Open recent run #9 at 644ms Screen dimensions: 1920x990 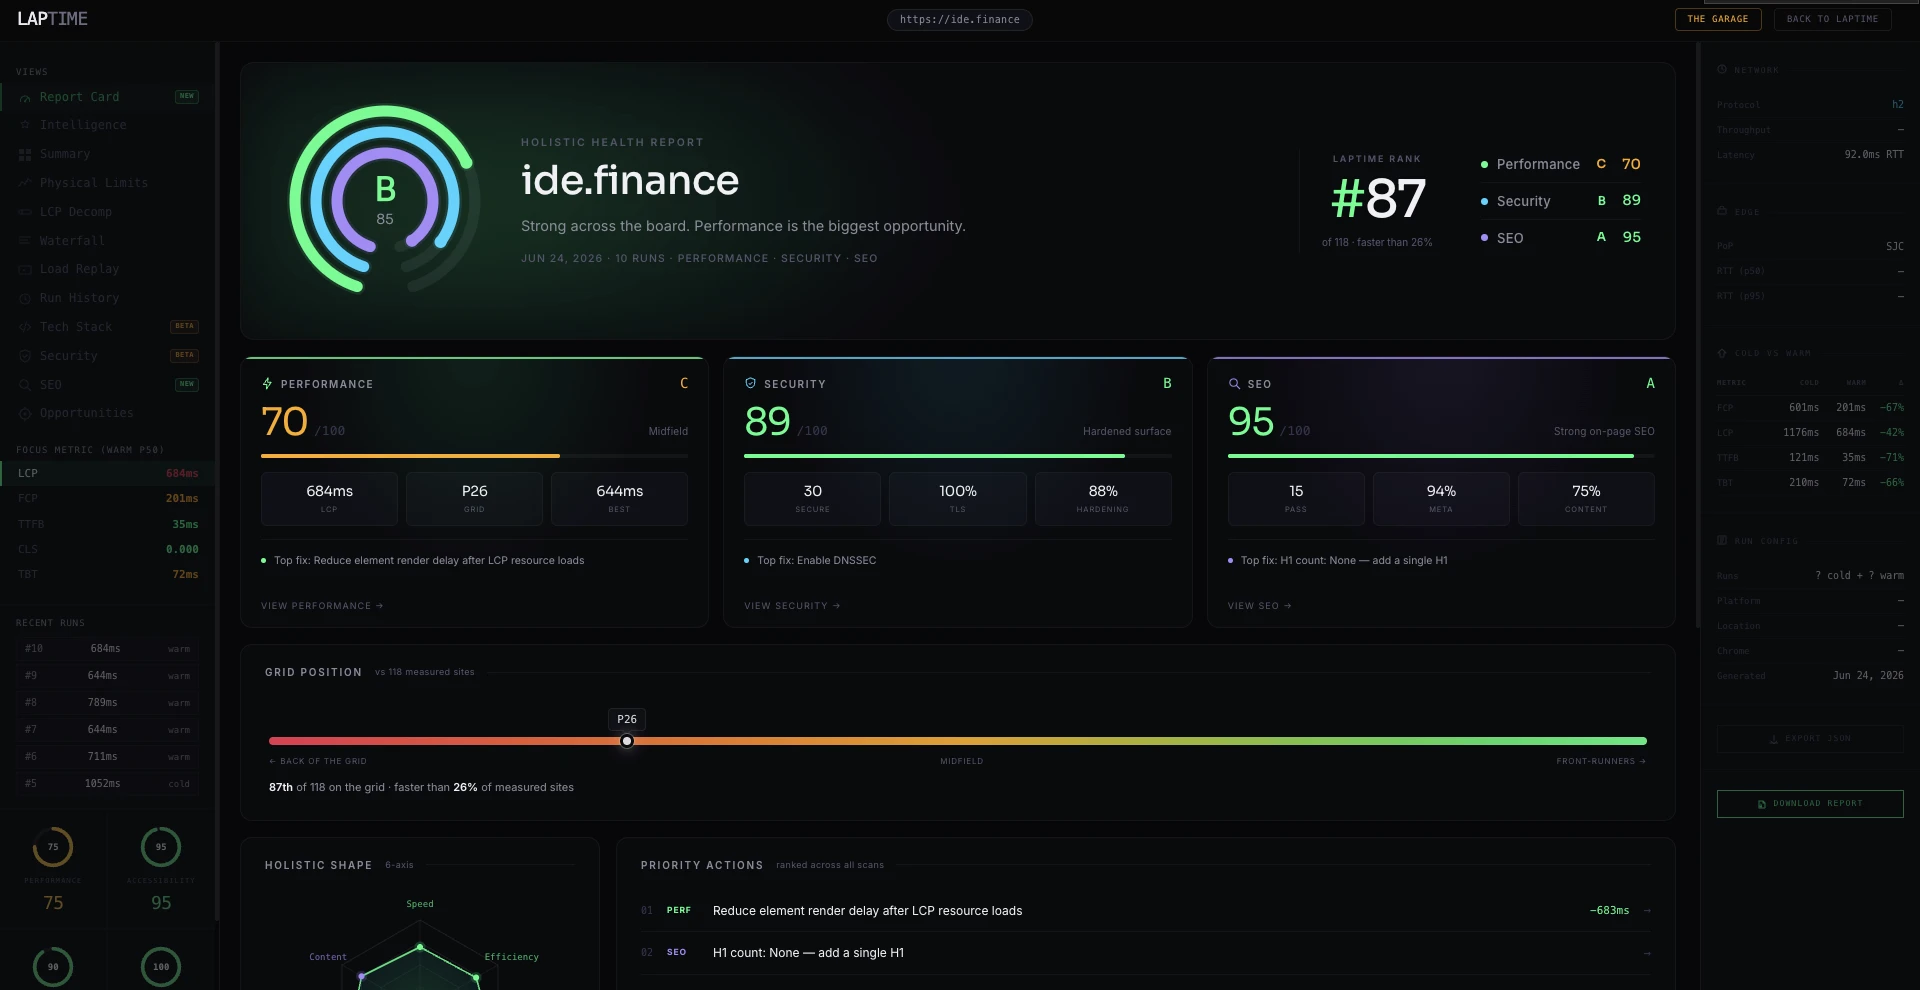107,676
